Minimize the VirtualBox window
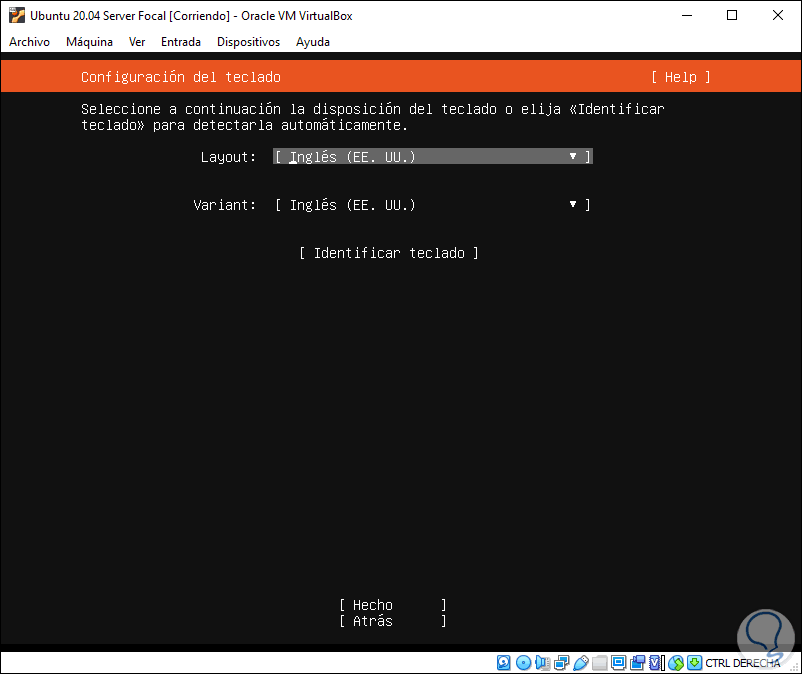The width and height of the screenshot is (802, 674). coord(687,15)
